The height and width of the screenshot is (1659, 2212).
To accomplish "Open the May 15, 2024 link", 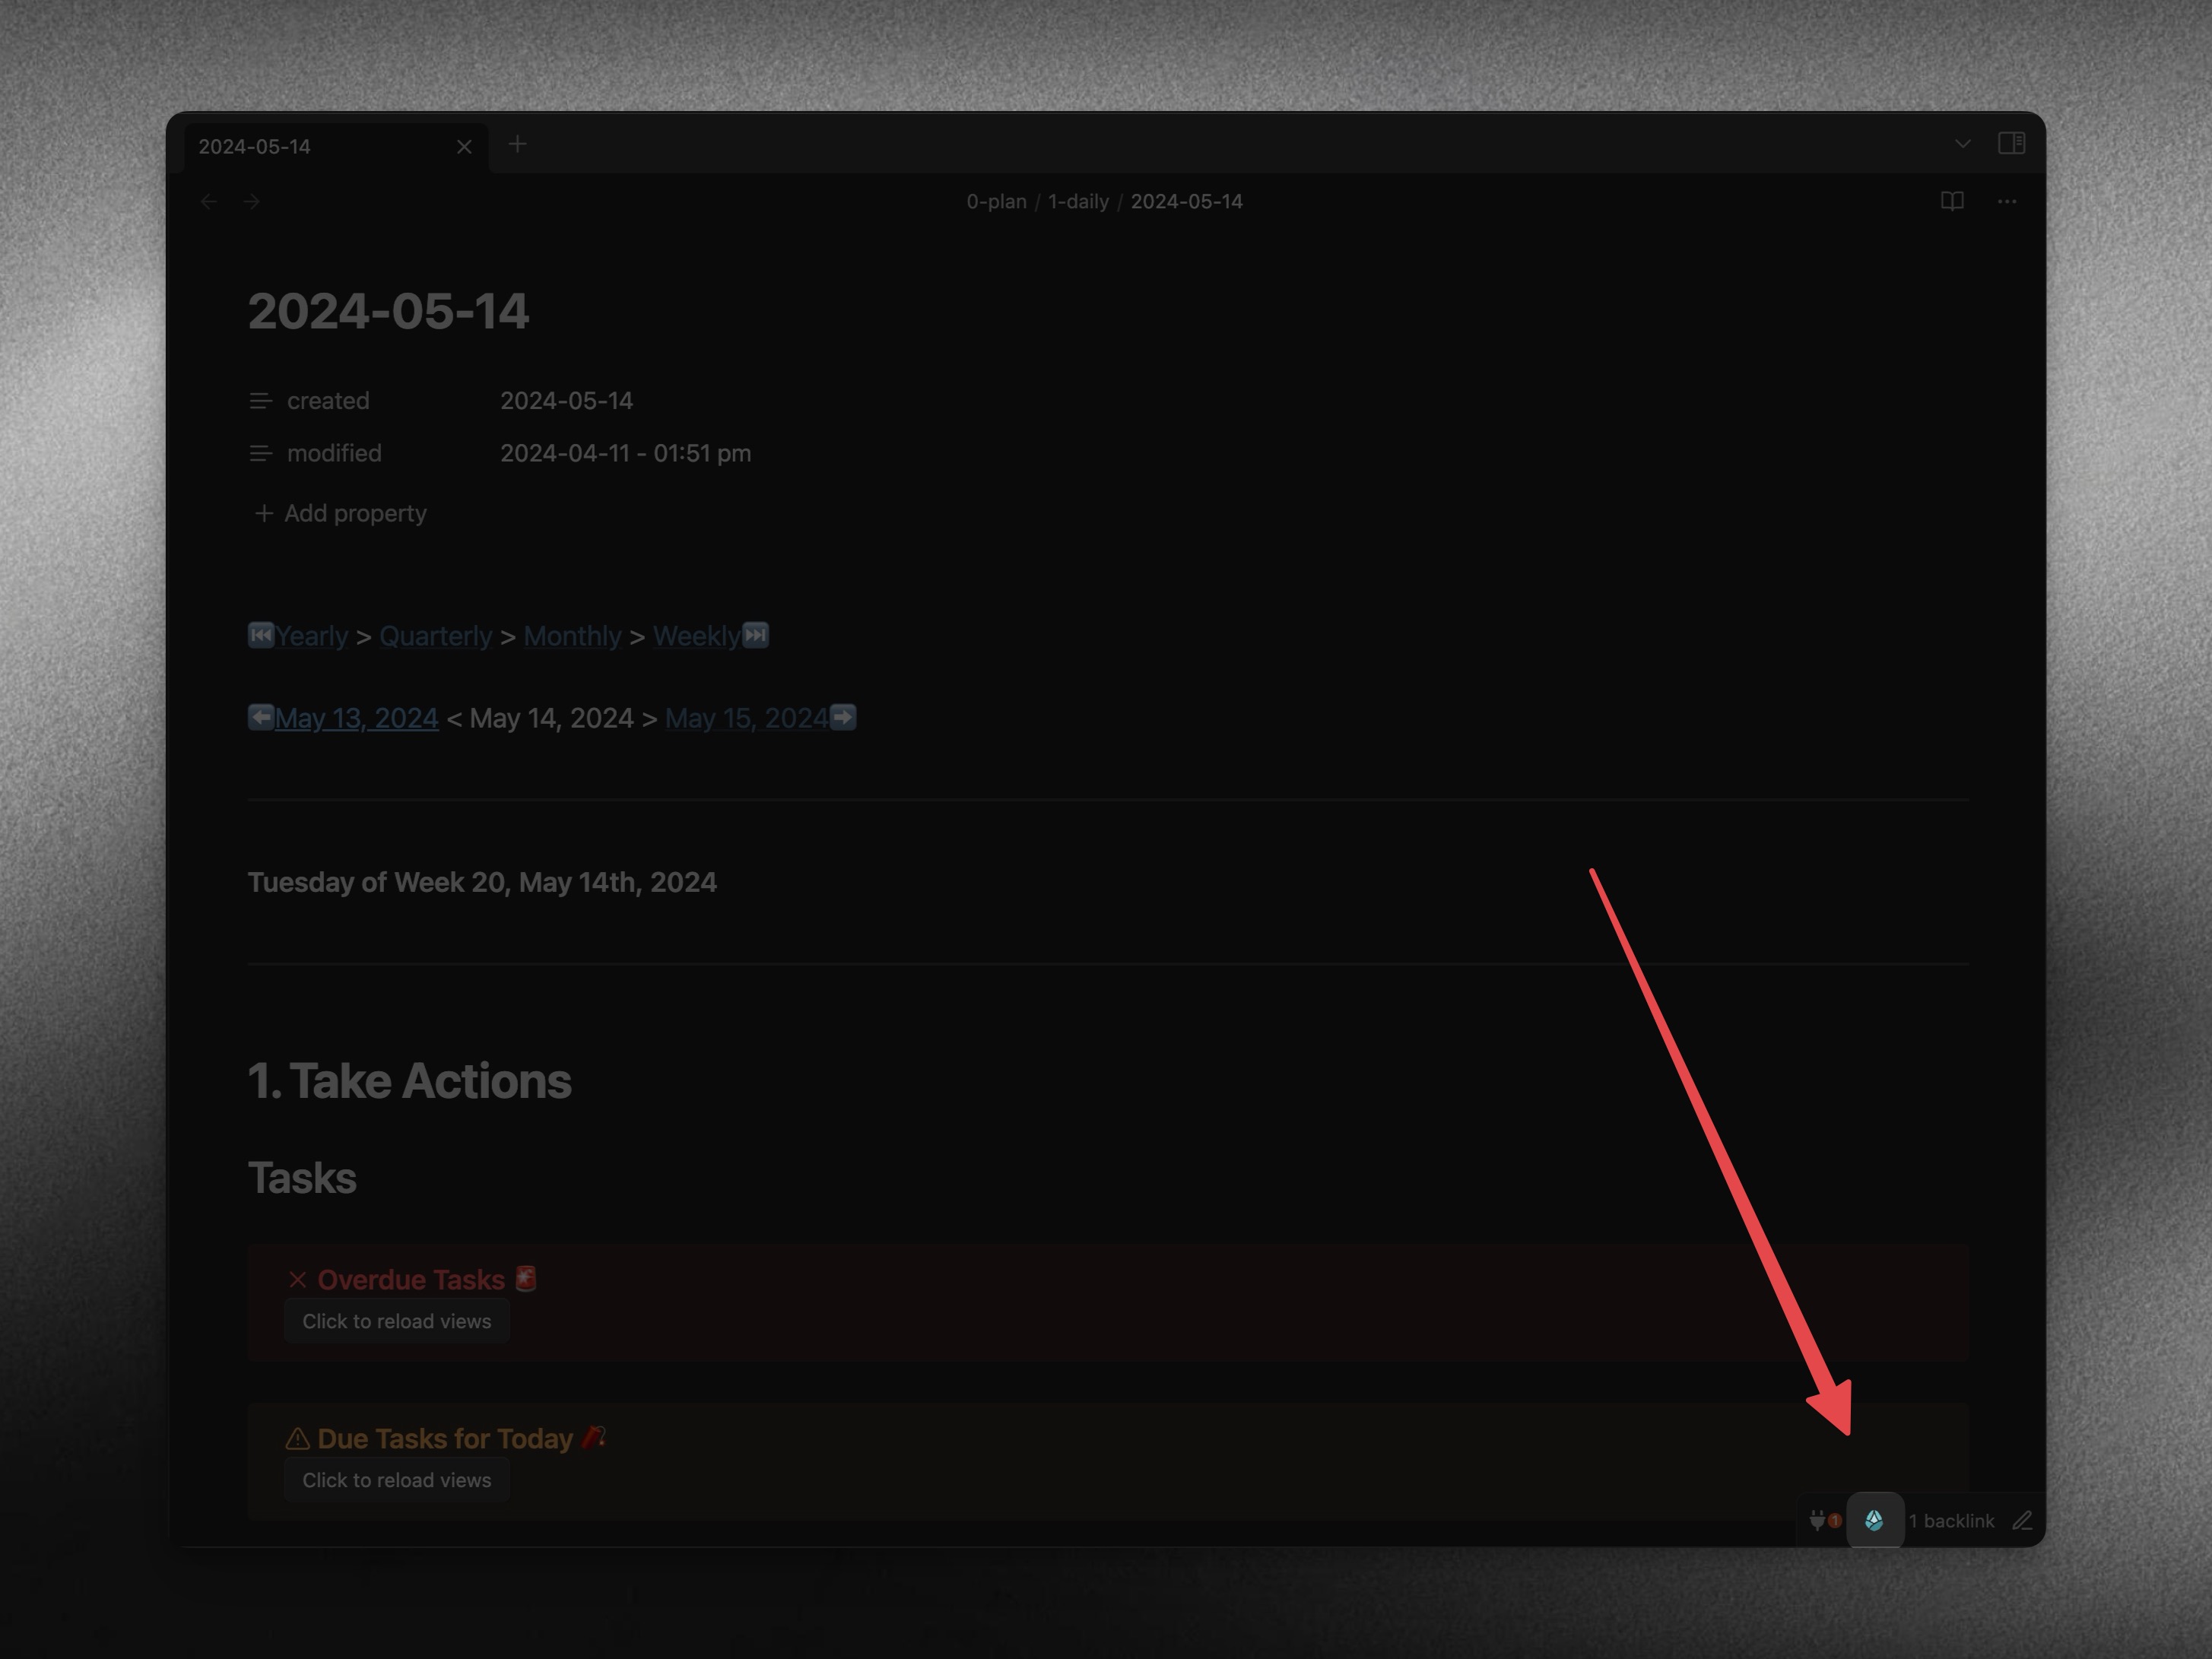I will point(746,718).
